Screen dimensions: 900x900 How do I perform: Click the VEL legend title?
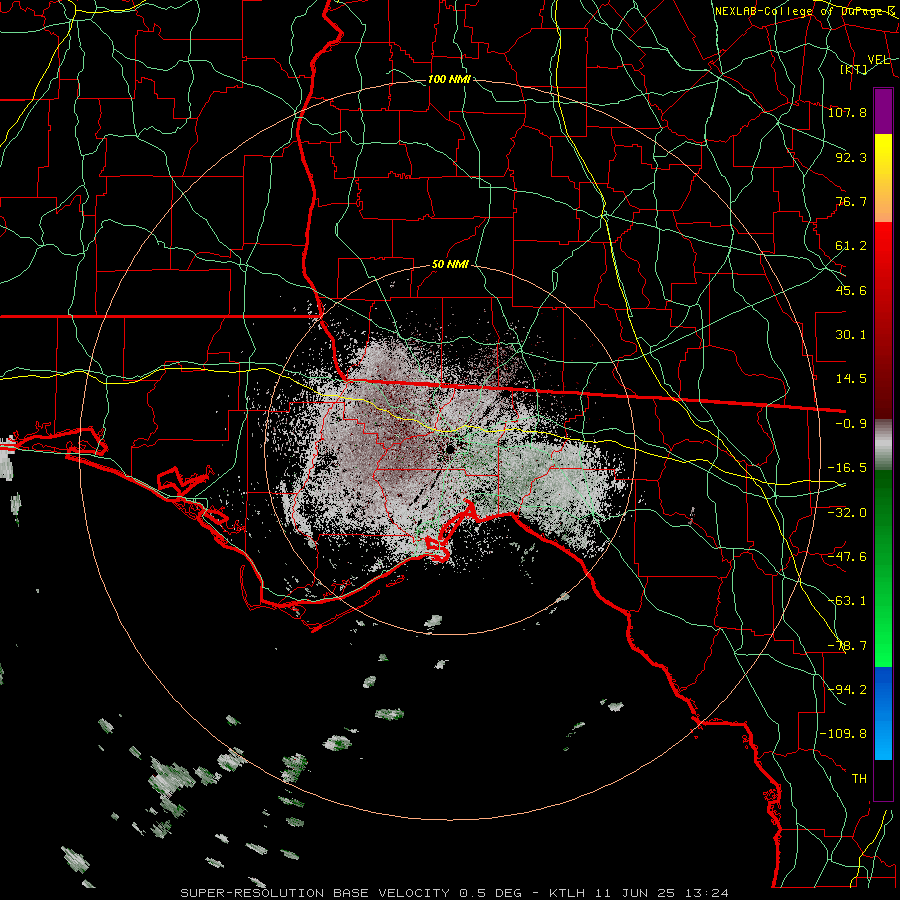879,59
